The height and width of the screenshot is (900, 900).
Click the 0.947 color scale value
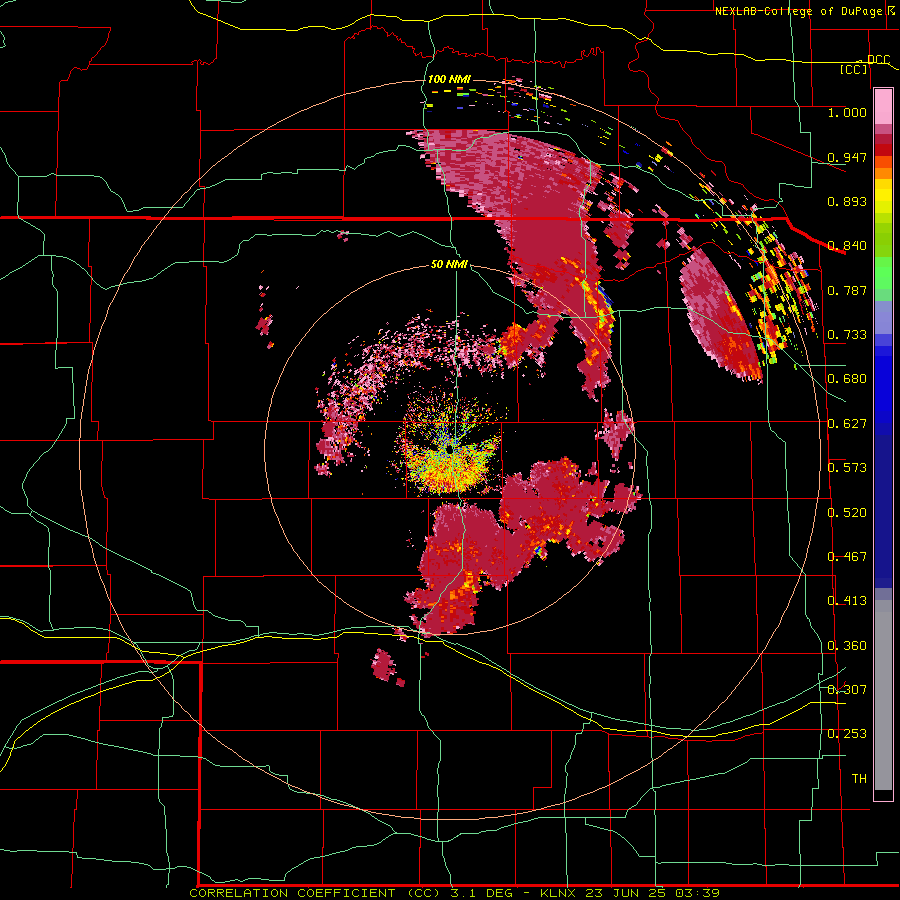[x=847, y=157]
